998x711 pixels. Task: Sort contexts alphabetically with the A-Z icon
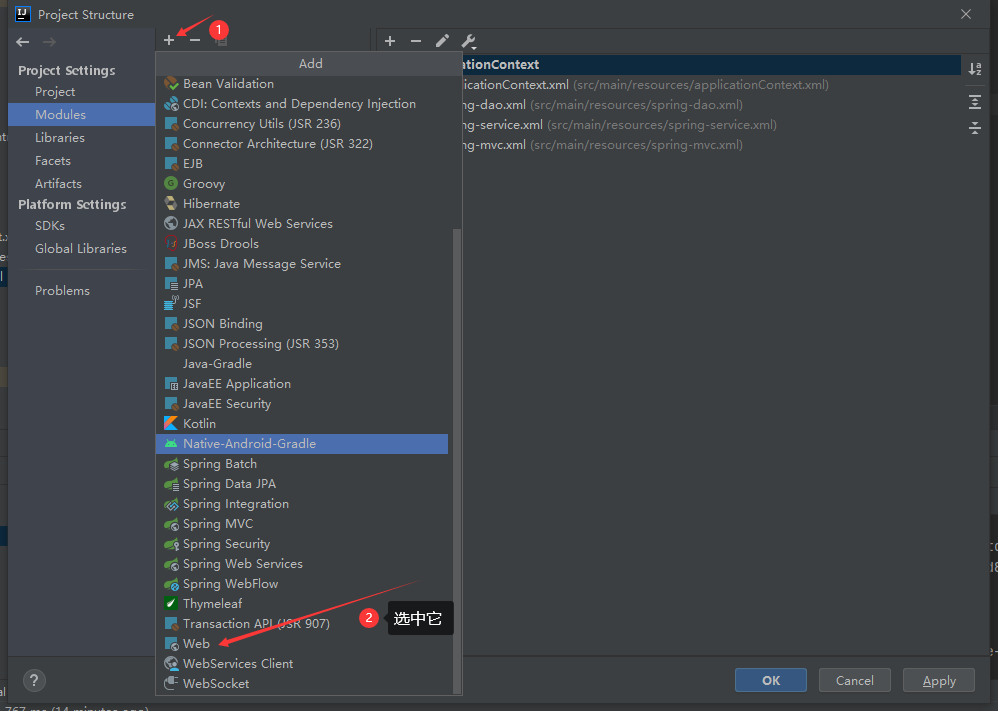click(x=975, y=68)
